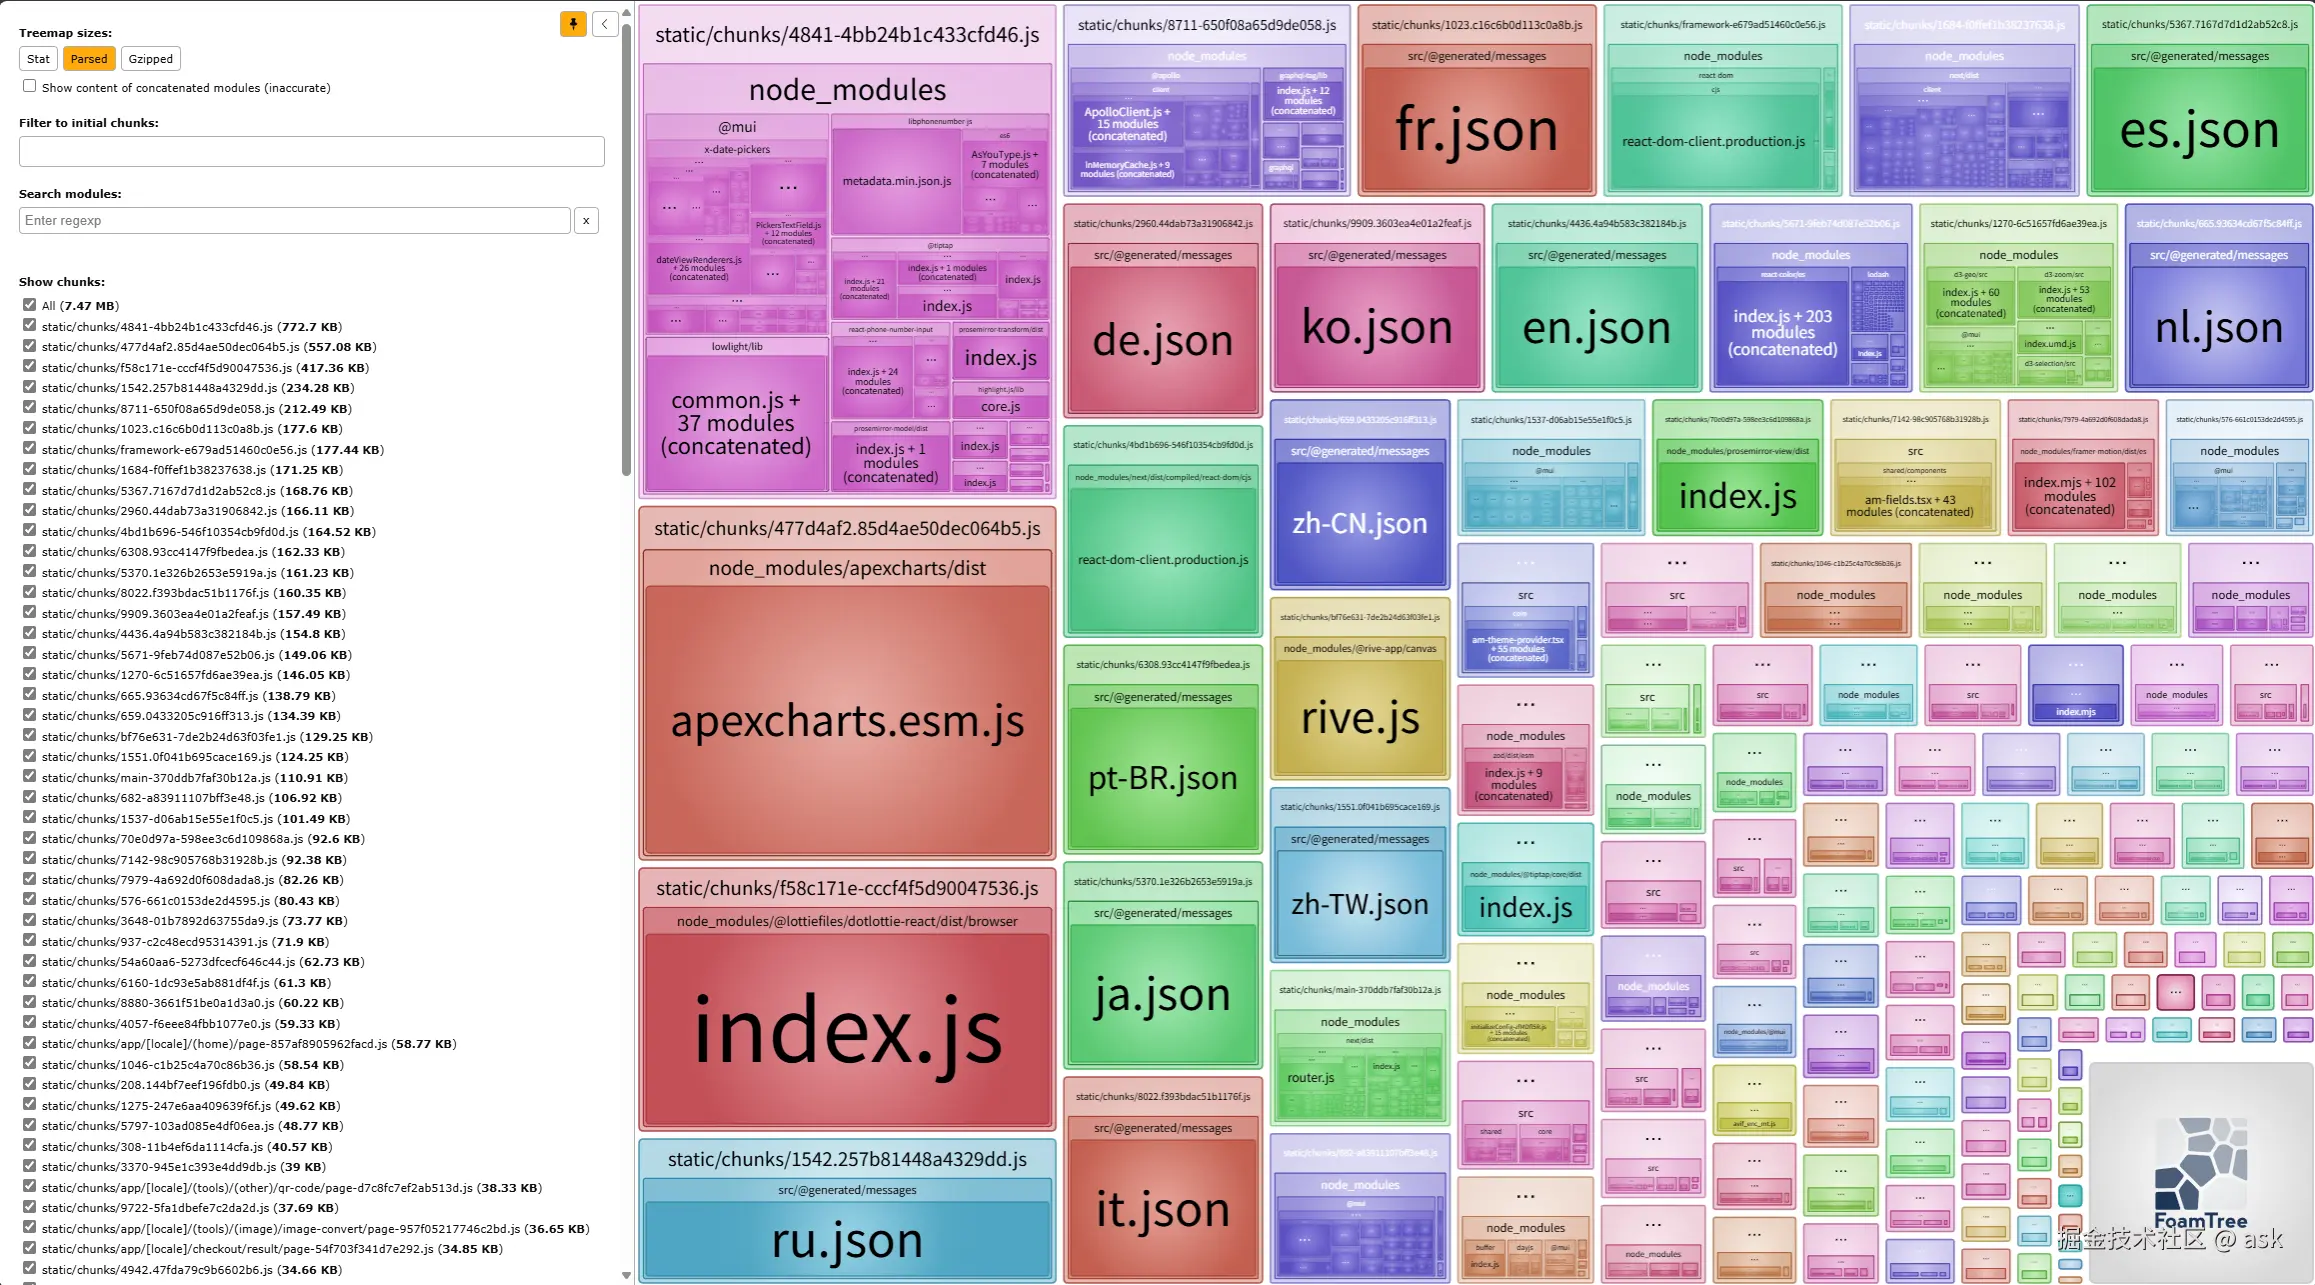Collapse the sidebar with chevron arrow
2315x1285 pixels.
604,24
